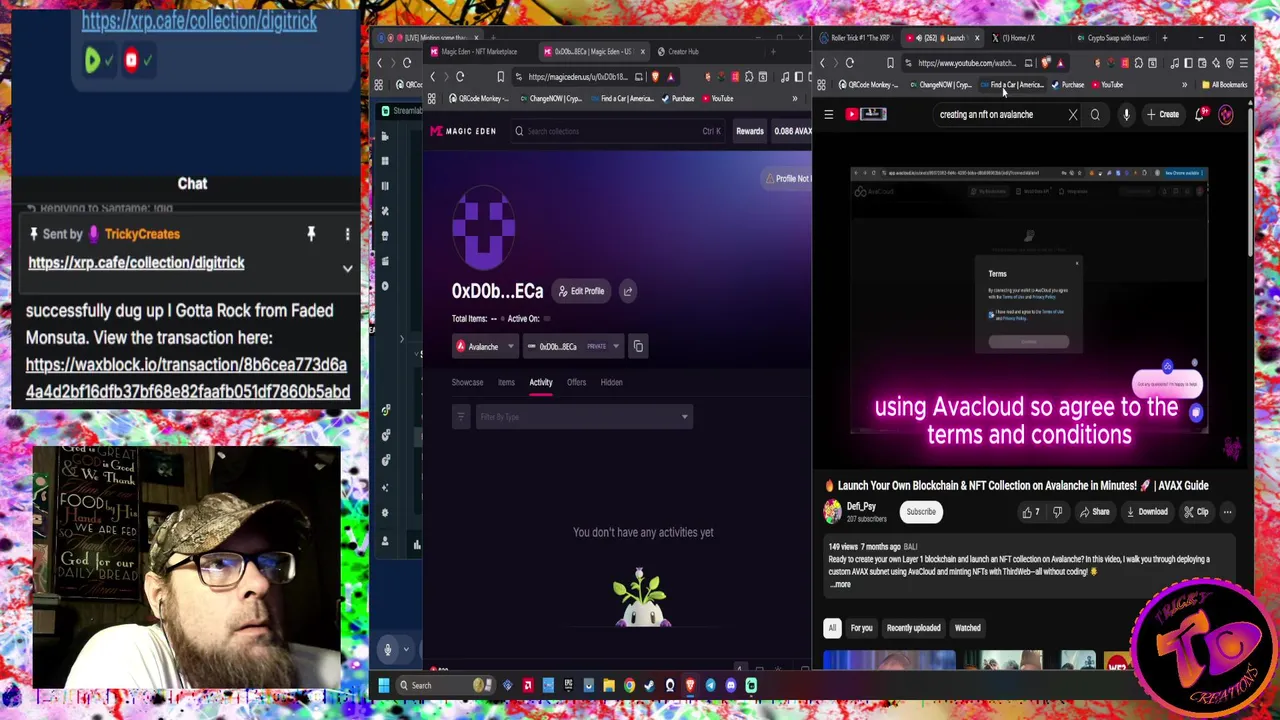
Task: Switch to Home / X browser tab
Action: [x=1017, y=38]
